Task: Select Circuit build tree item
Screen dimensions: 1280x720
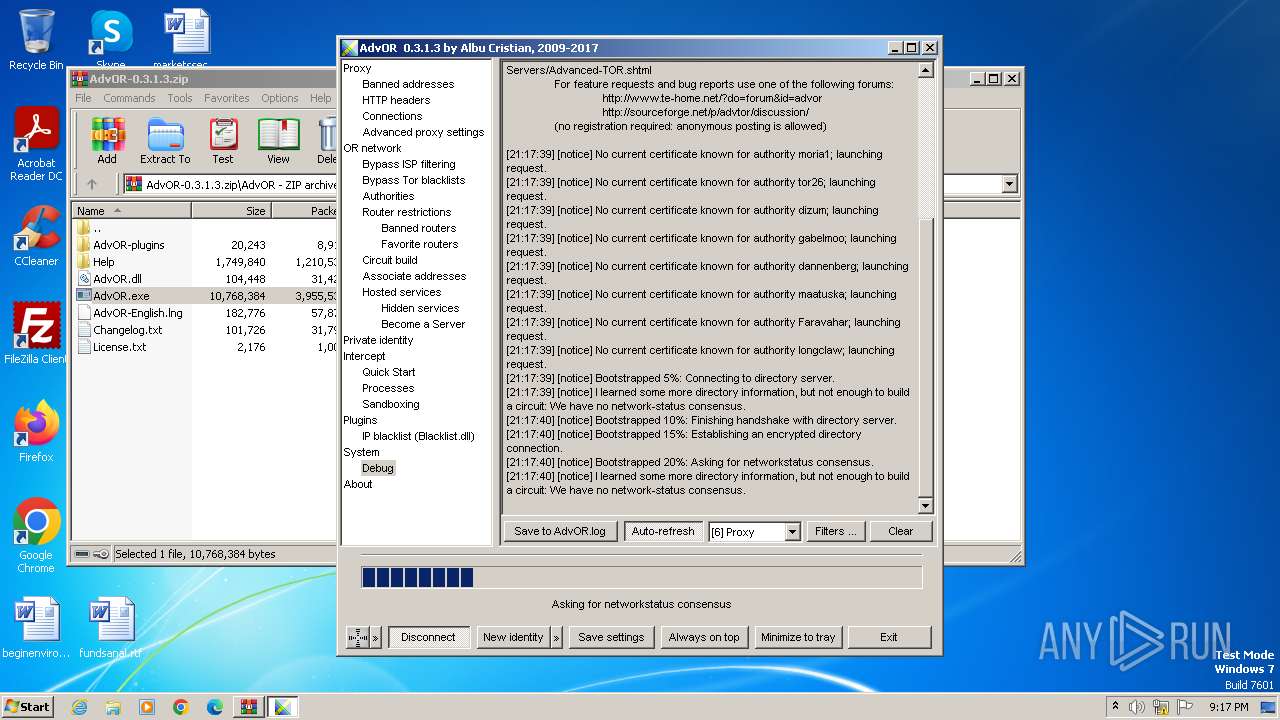Action: click(x=390, y=260)
